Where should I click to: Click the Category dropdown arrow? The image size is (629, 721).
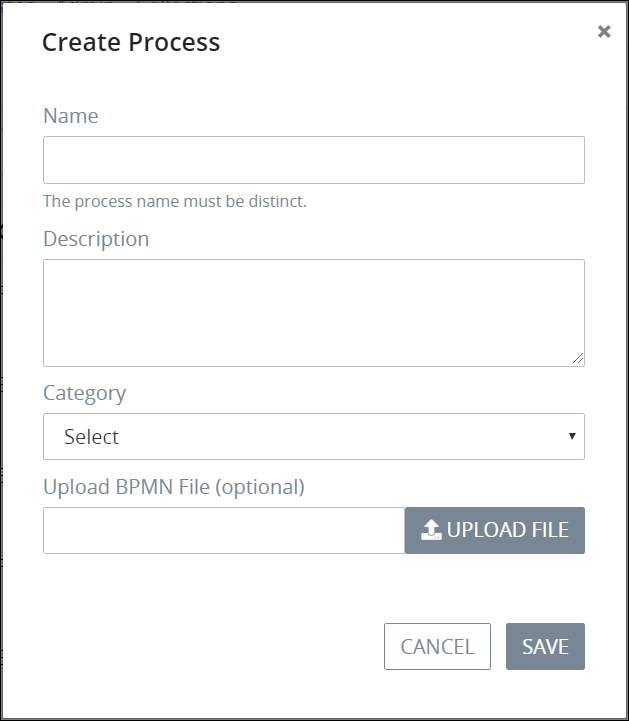click(x=571, y=437)
